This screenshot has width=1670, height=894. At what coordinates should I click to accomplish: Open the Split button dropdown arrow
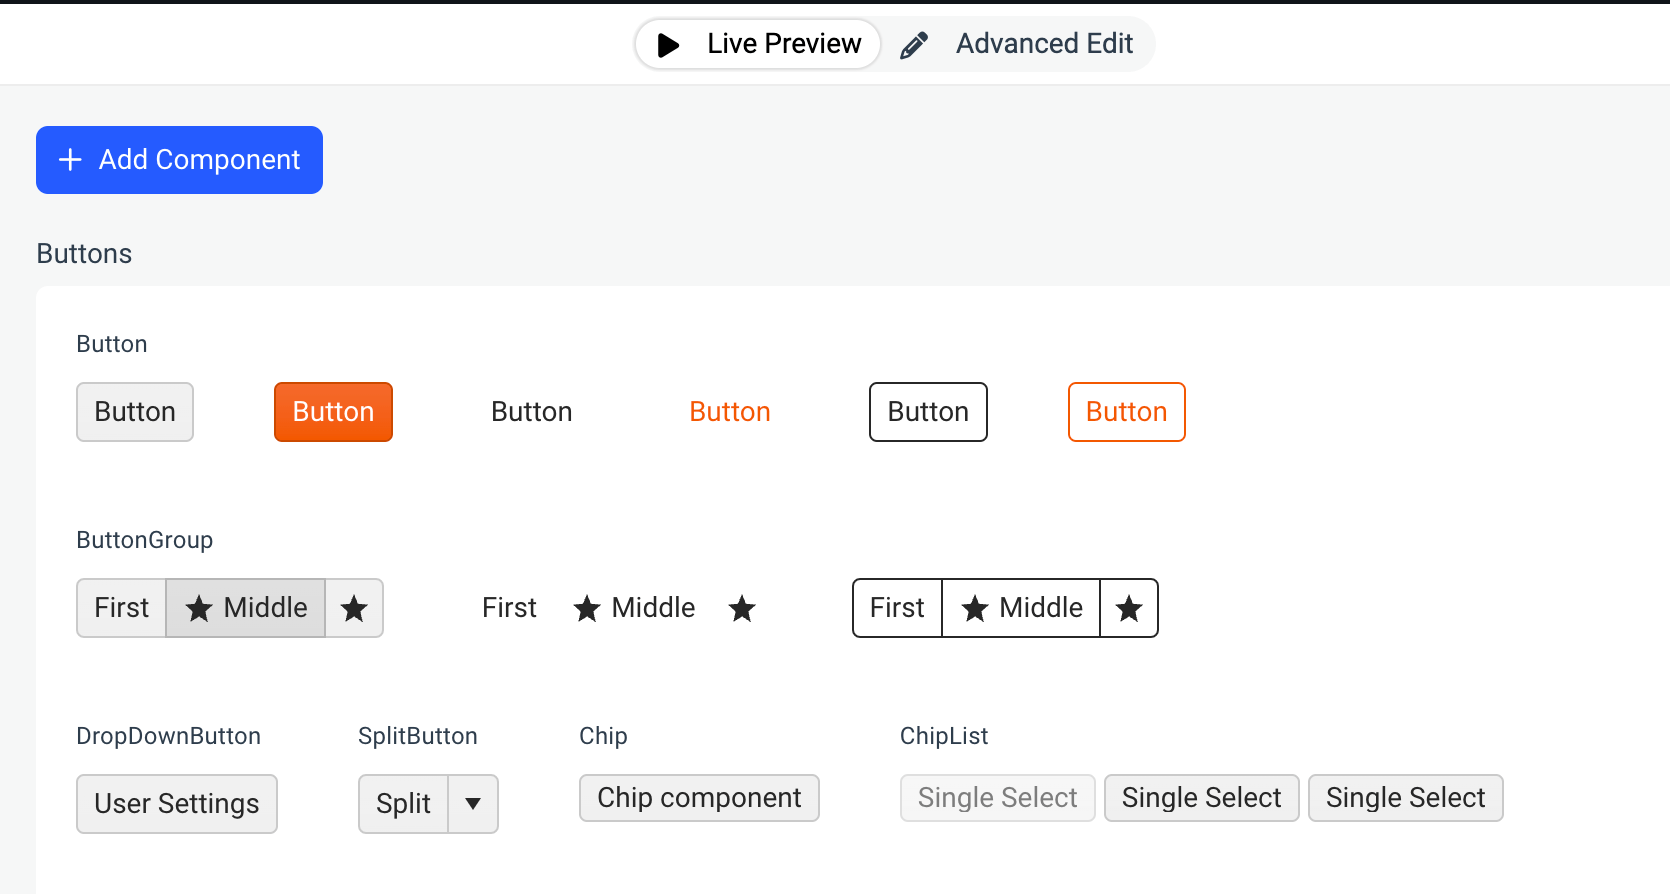[473, 804]
